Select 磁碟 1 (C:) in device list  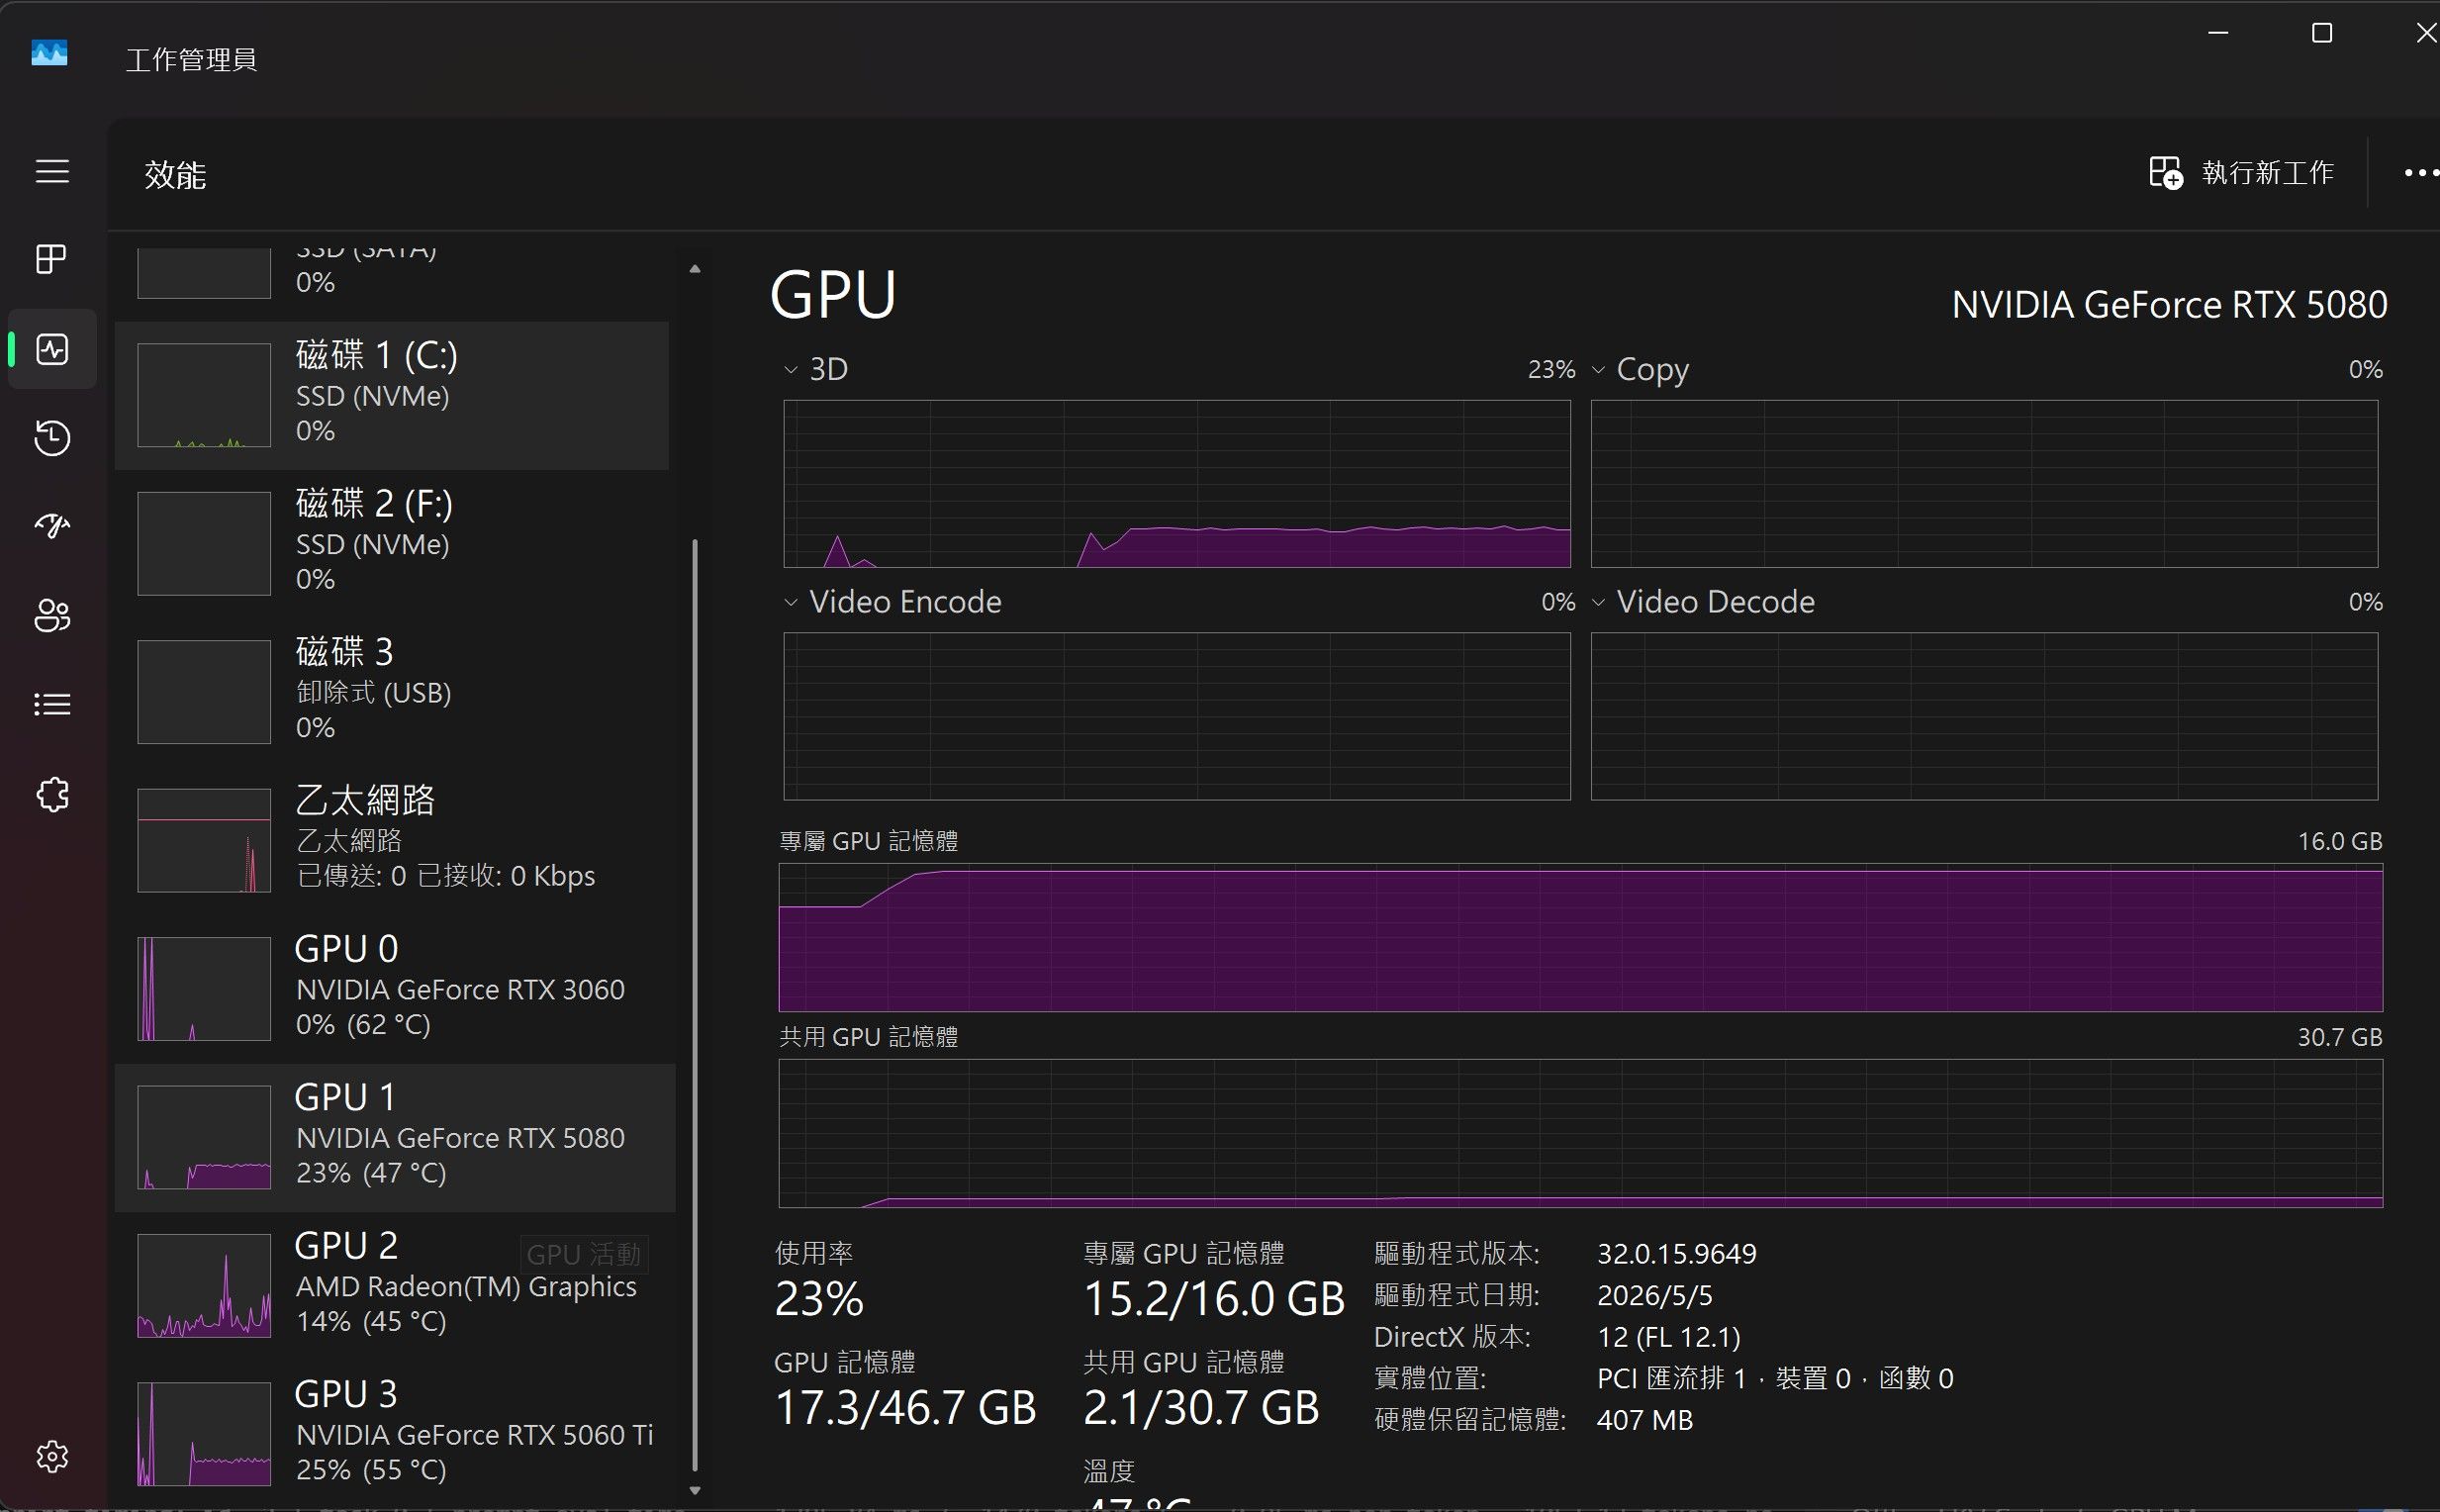click(392, 395)
